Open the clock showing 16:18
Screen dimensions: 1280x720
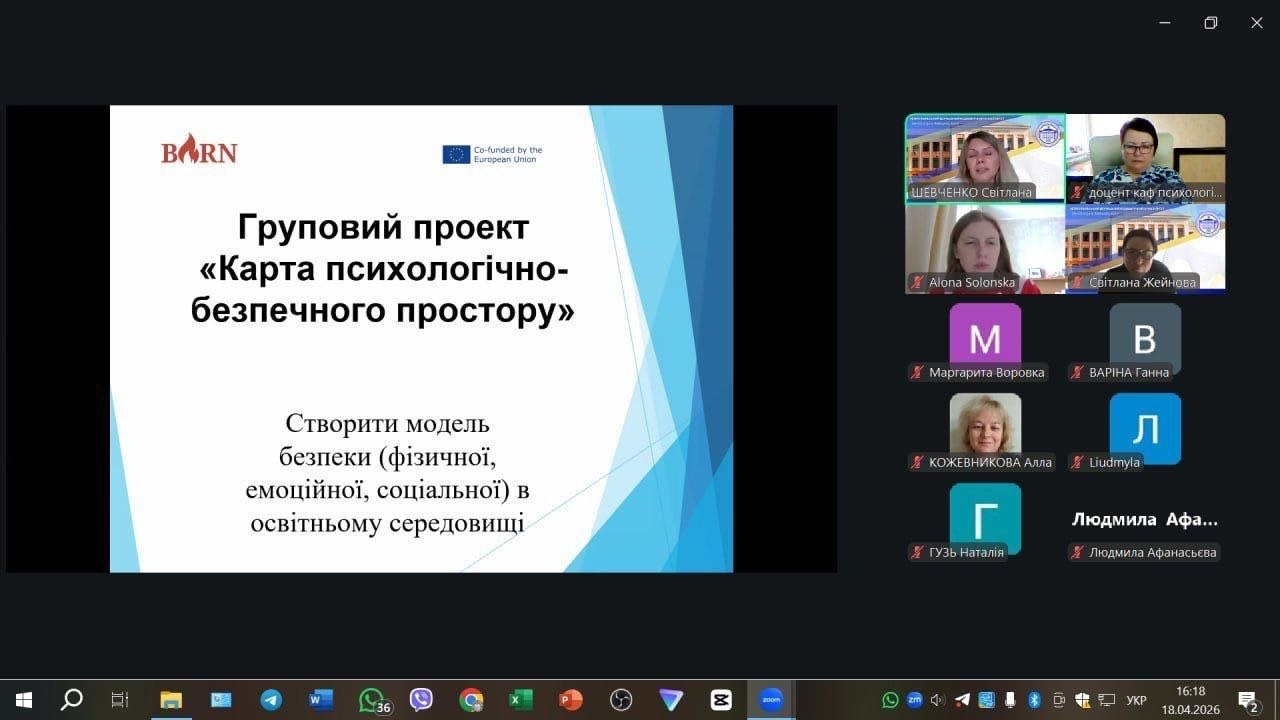(1191, 699)
